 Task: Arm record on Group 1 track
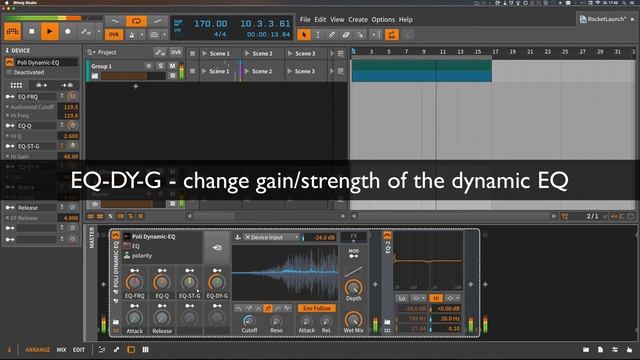point(149,66)
